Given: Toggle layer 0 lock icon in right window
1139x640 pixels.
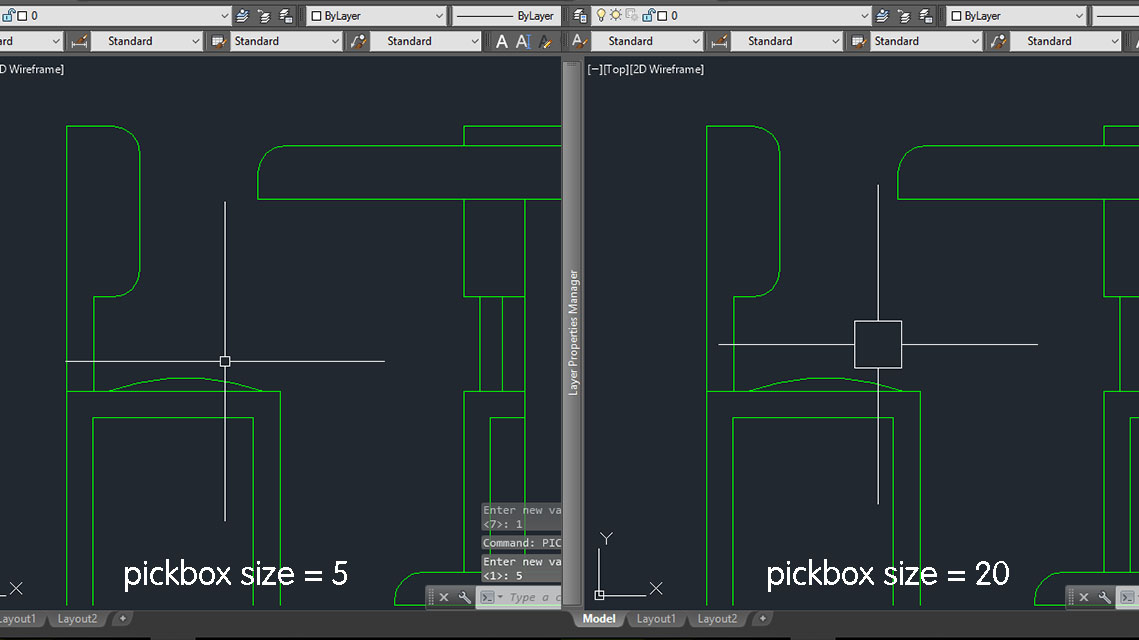Looking at the screenshot, I should (x=648, y=15).
